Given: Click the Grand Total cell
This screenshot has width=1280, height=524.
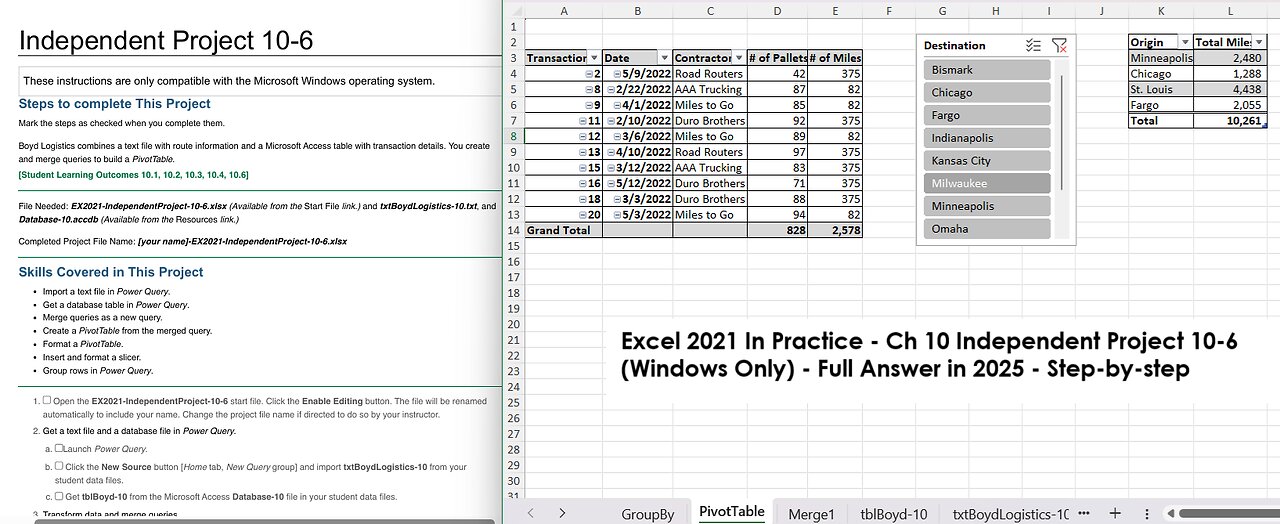Looking at the screenshot, I should [564, 230].
